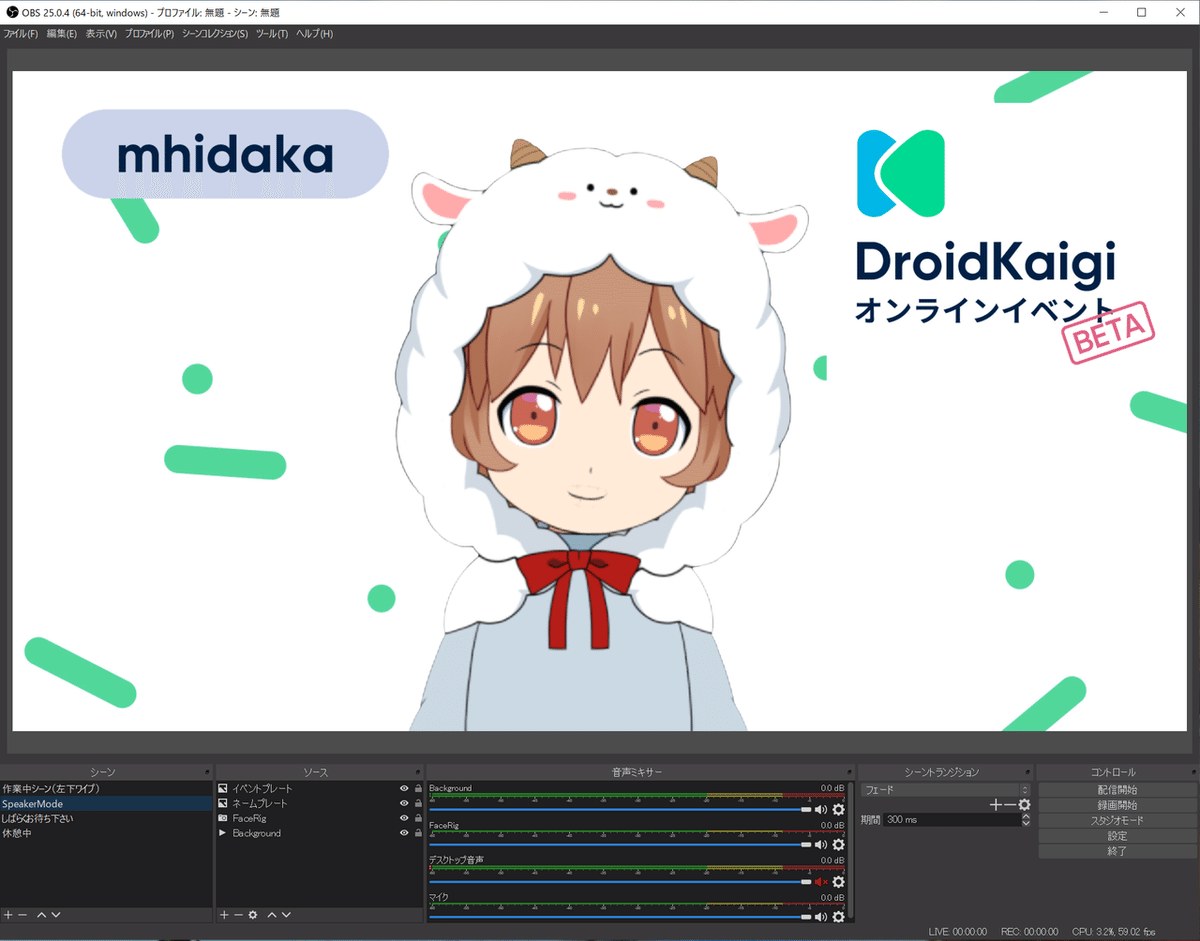Click the FaceRig camera source icon

223,818
